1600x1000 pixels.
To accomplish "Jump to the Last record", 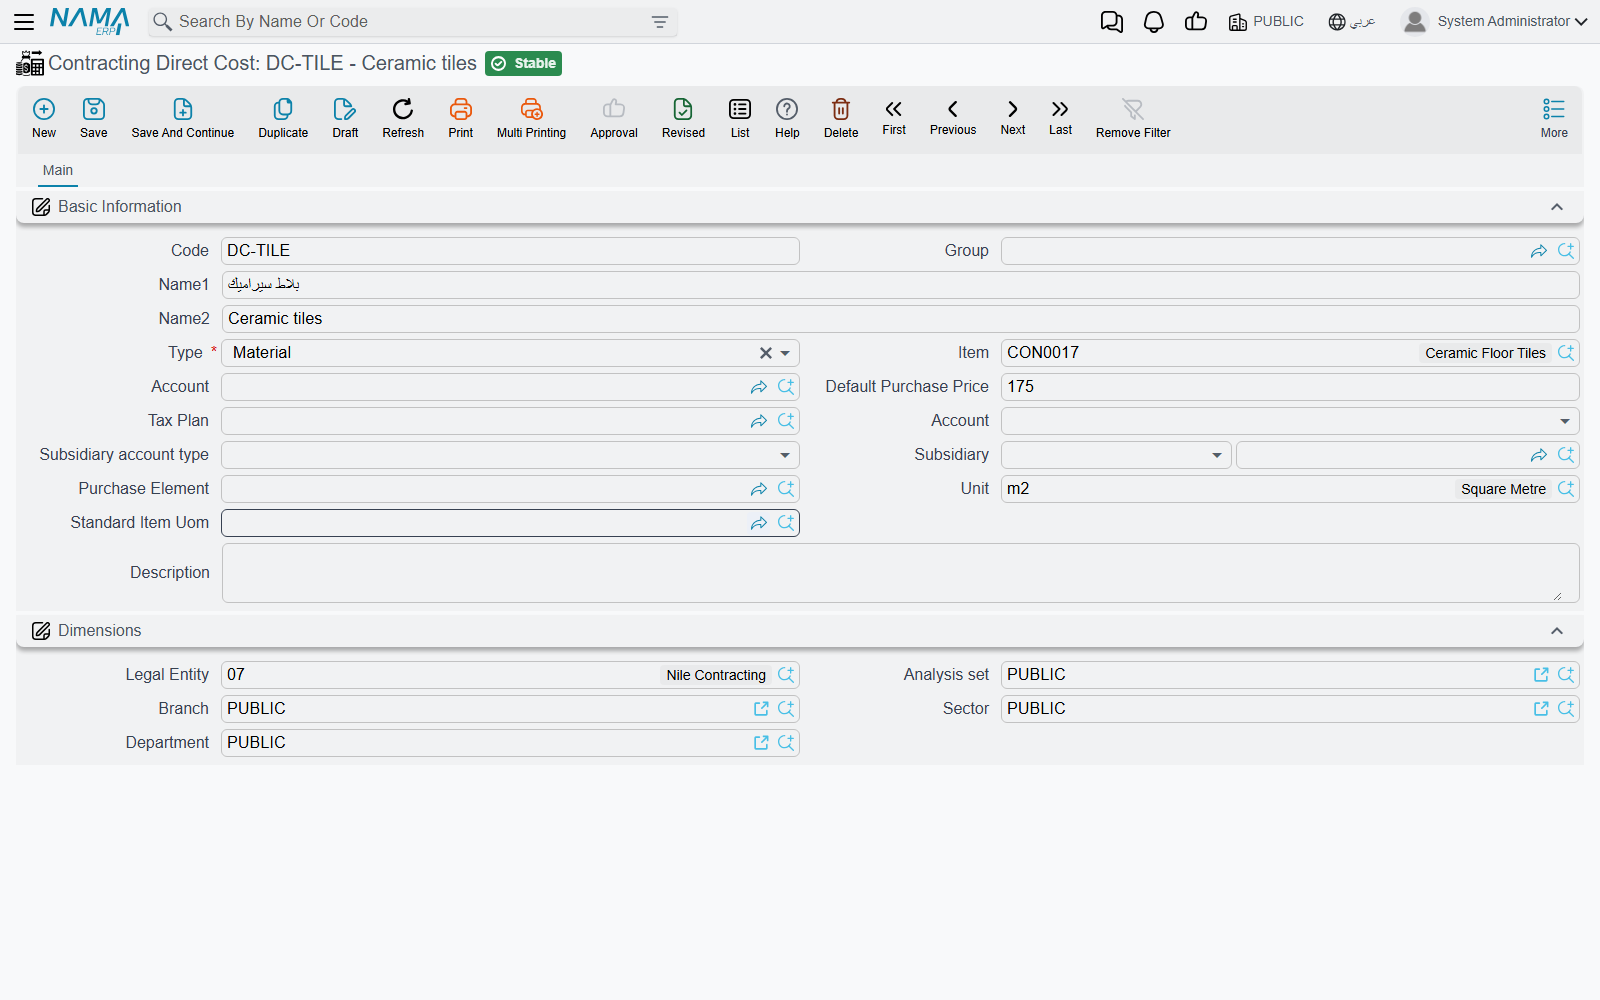I will tap(1060, 117).
